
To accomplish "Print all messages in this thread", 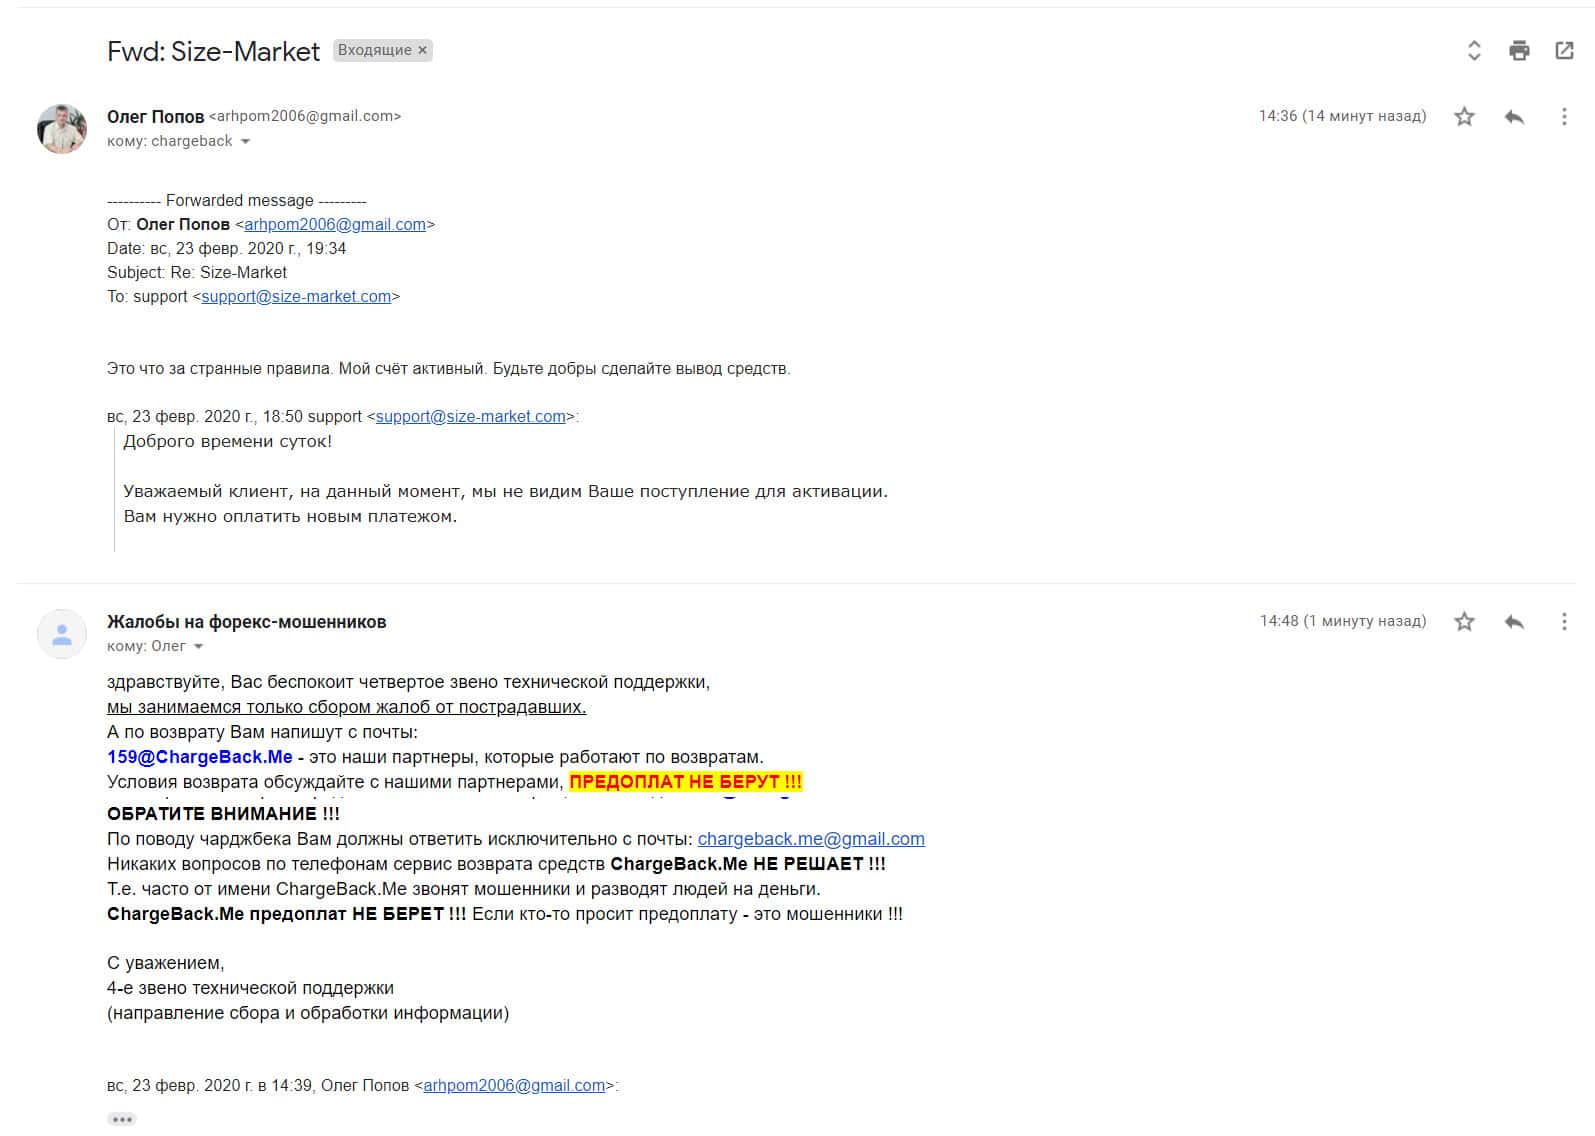I will 1519,50.
